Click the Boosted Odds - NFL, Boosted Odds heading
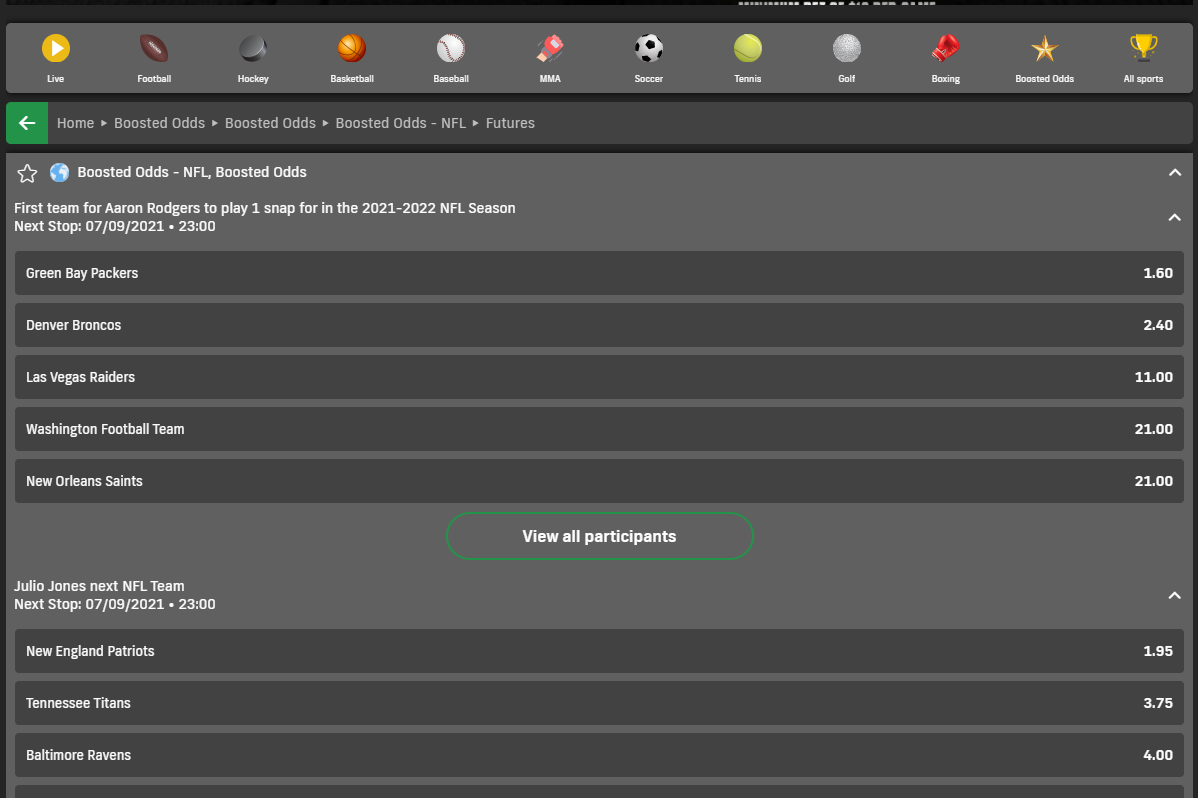 [x=192, y=172]
